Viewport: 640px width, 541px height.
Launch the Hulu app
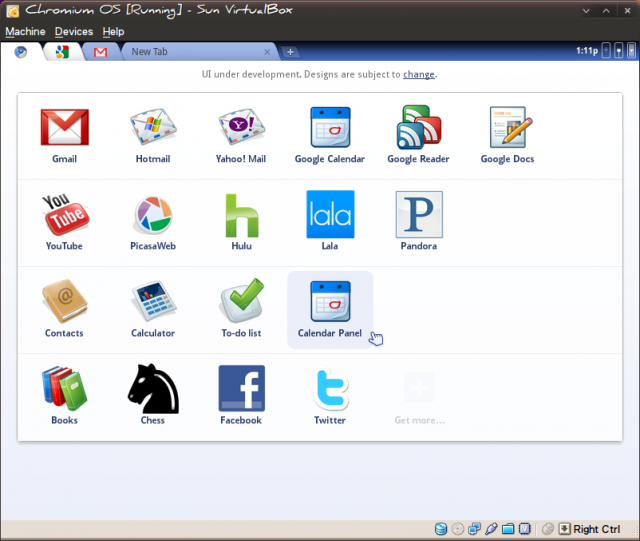[242, 215]
